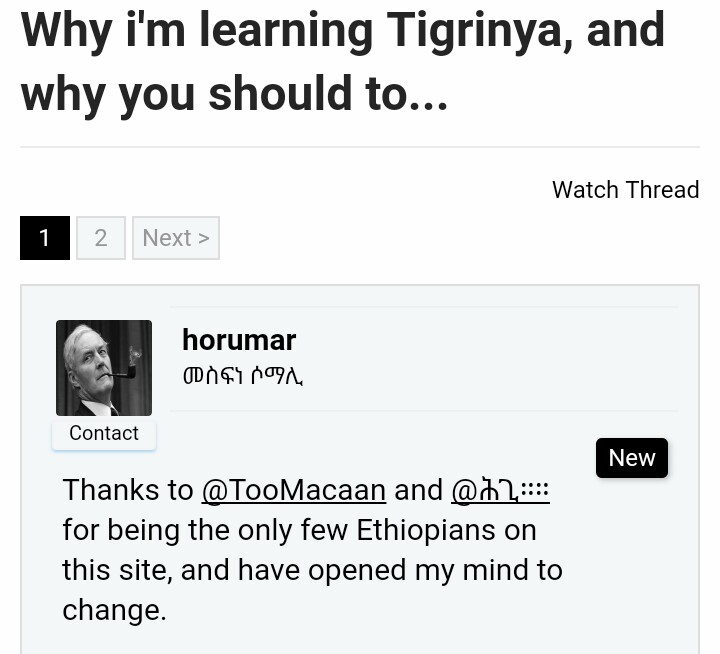Click the New post badge
The image size is (720, 654).
pos(631,457)
